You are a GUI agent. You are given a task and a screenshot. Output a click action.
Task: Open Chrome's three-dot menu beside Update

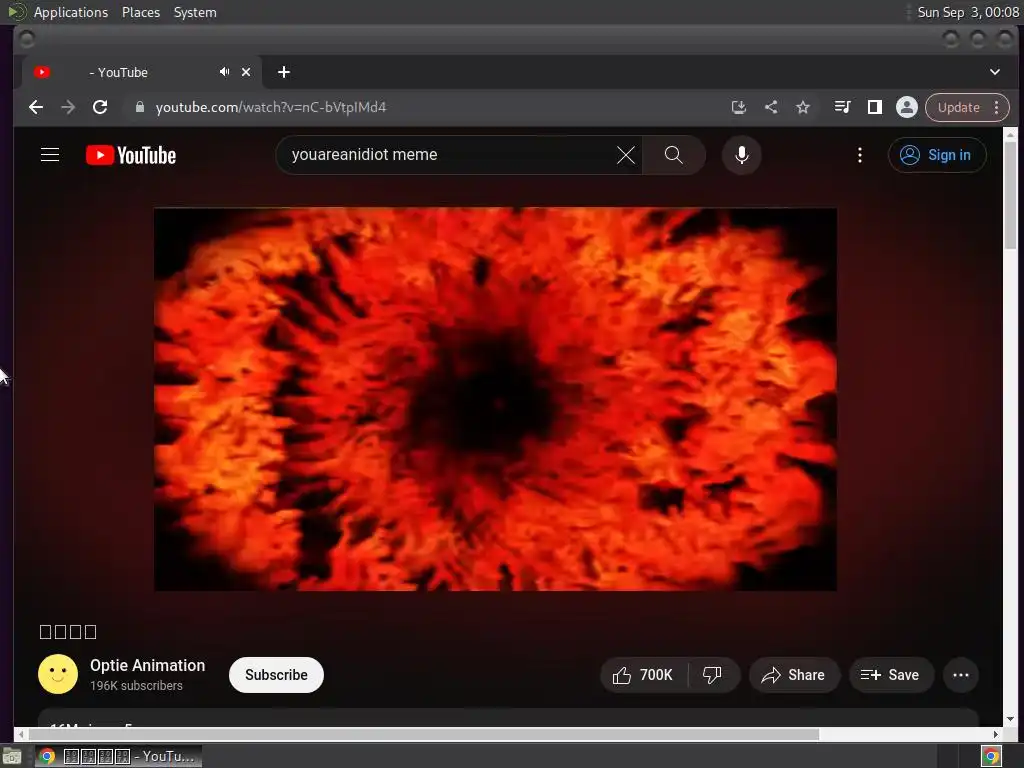click(x=997, y=107)
